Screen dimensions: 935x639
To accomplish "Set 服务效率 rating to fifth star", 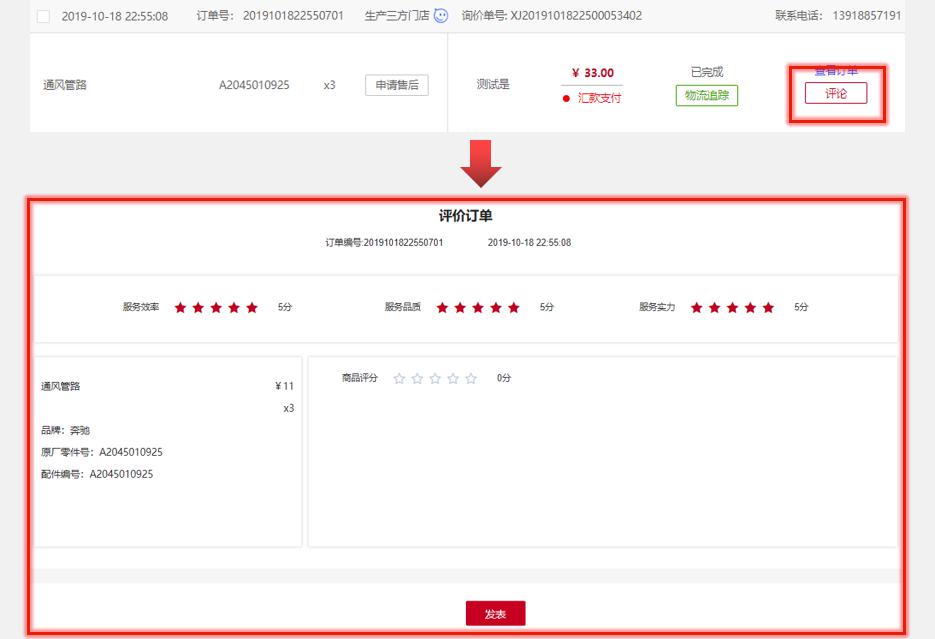I will 252,308.
